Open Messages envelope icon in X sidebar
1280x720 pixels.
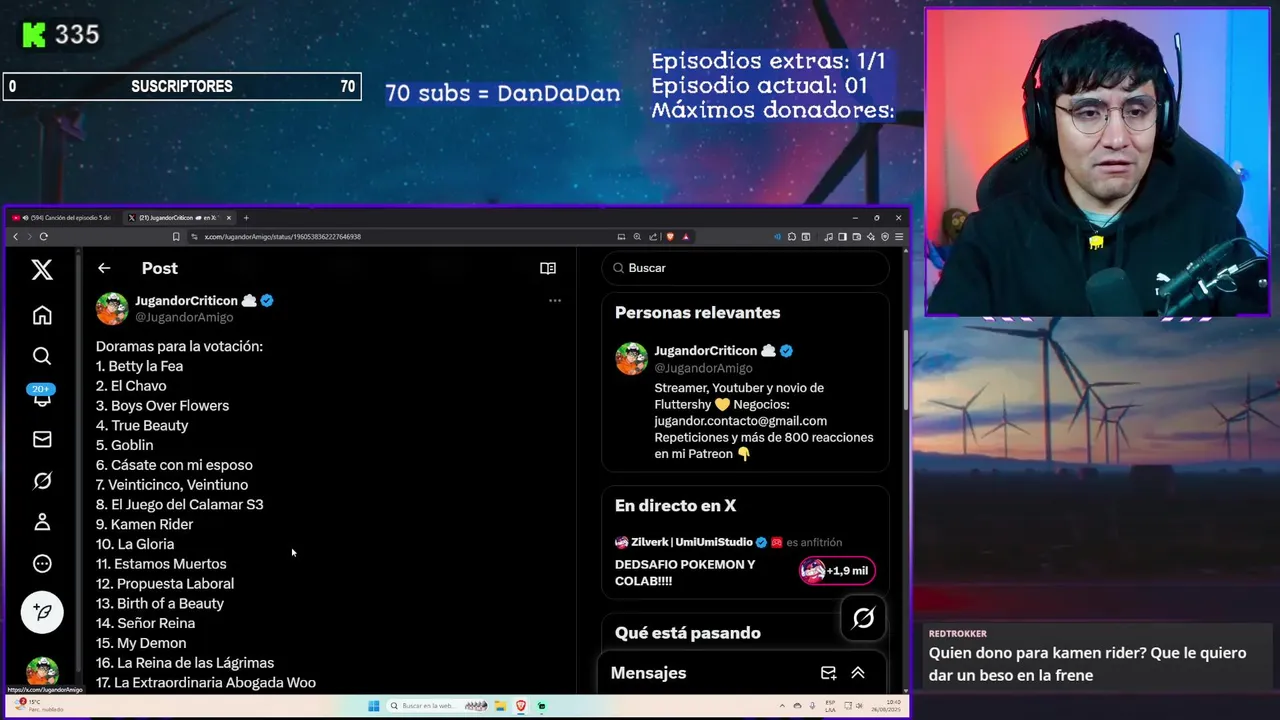[x=42, y=439]
